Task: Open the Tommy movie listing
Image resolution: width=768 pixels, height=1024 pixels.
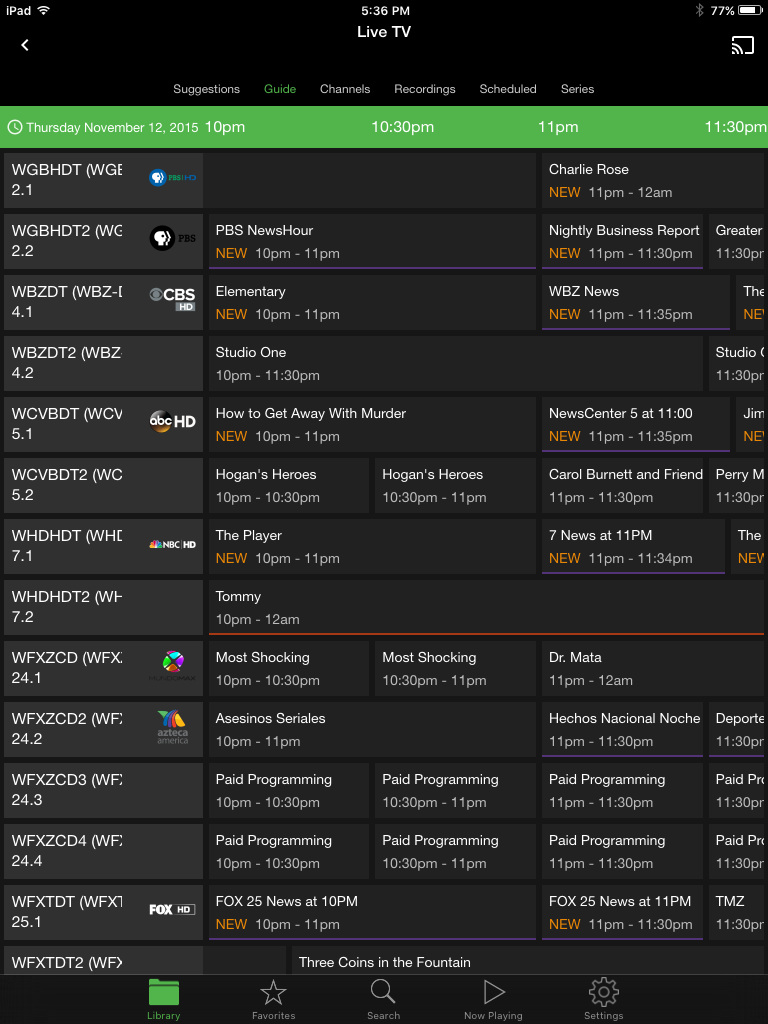Action: [487, 607]
